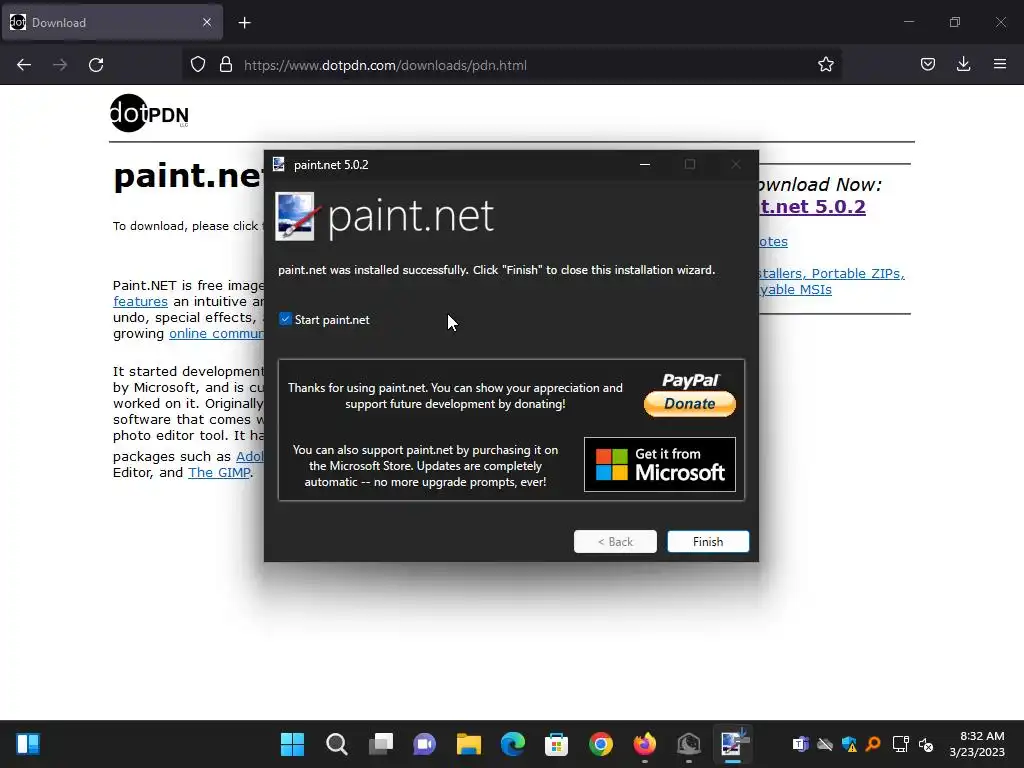Screen dimensions: 1024x768
Task: Open the paint.net 5.0.2 download link
Action: [x=812, y=206]
